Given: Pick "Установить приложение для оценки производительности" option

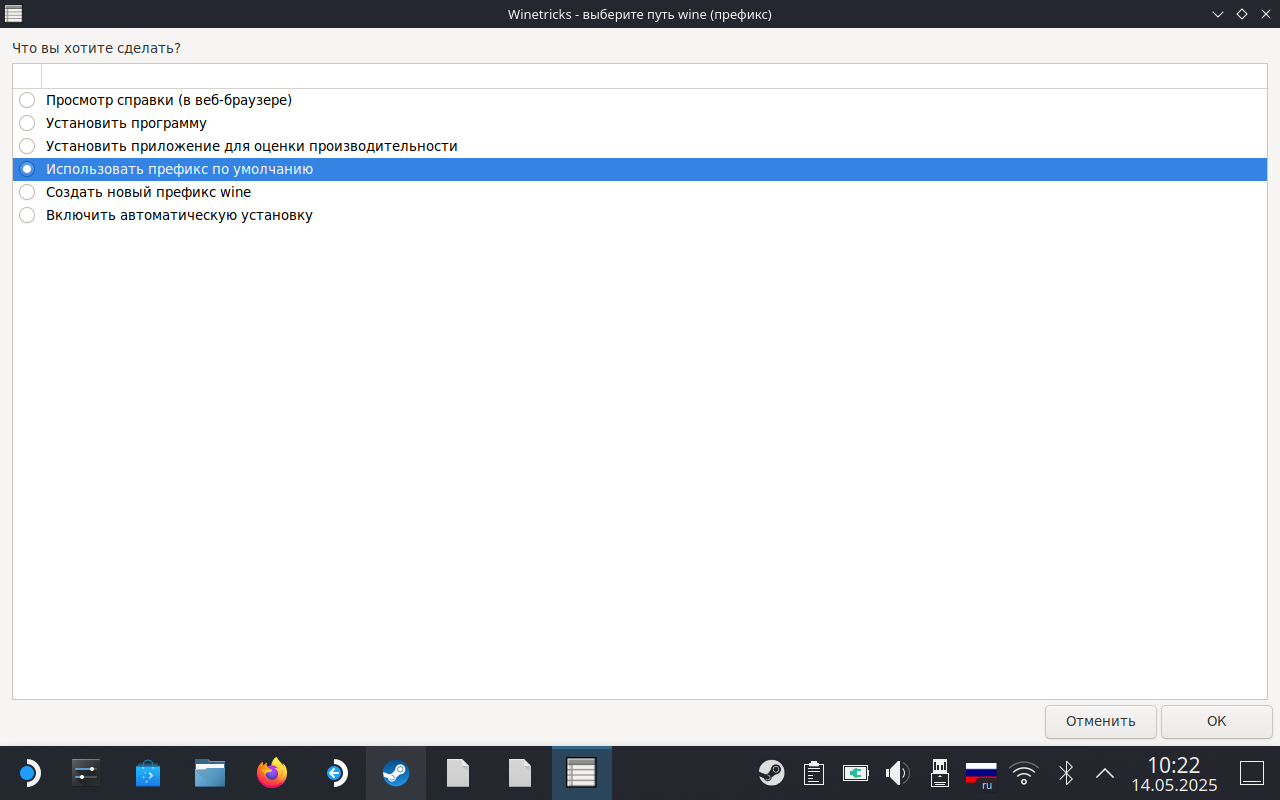Looking at the screenshot, I should coord(27,146).
